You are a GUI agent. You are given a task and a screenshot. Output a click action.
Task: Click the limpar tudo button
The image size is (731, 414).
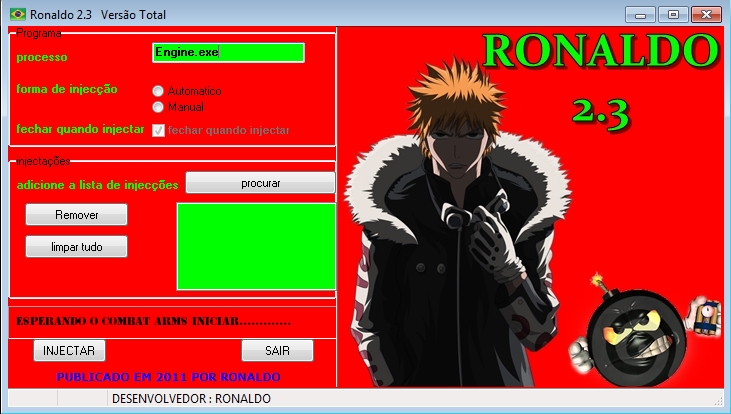click(x=76, y=247)
